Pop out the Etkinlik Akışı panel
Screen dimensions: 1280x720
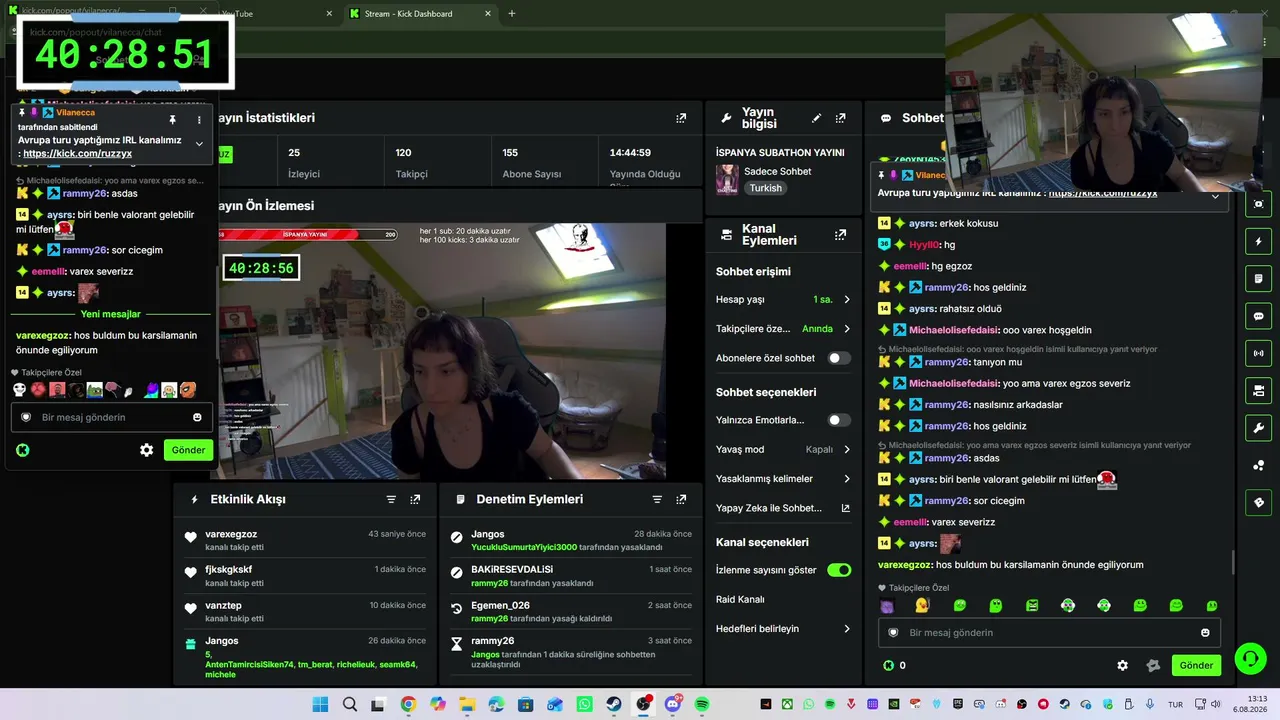point(415,499)
